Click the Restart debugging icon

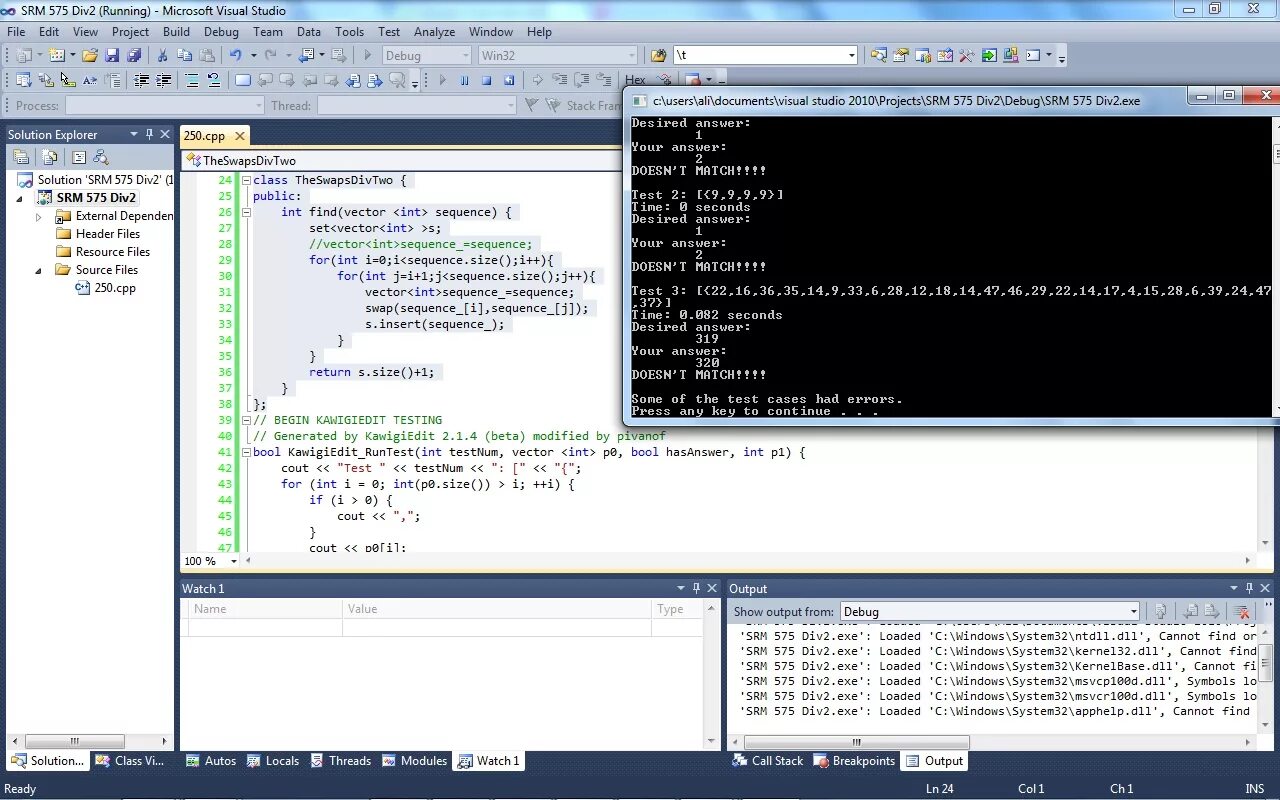(x=508, y=80)
